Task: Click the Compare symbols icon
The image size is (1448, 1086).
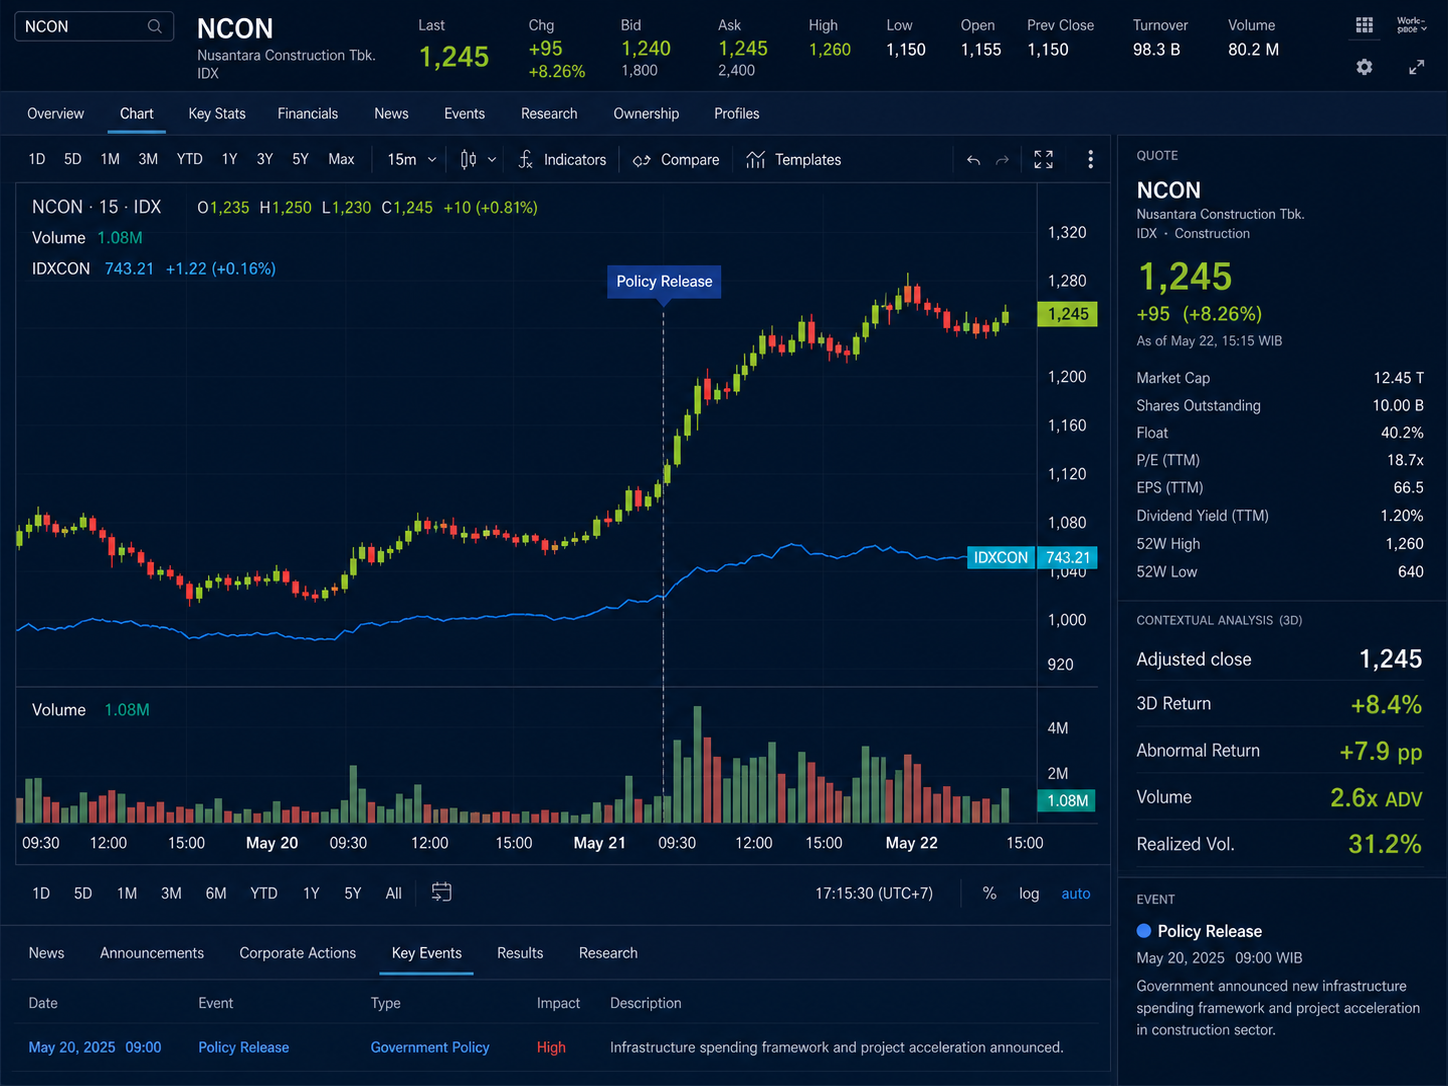Action: click(x=642, y=160)
